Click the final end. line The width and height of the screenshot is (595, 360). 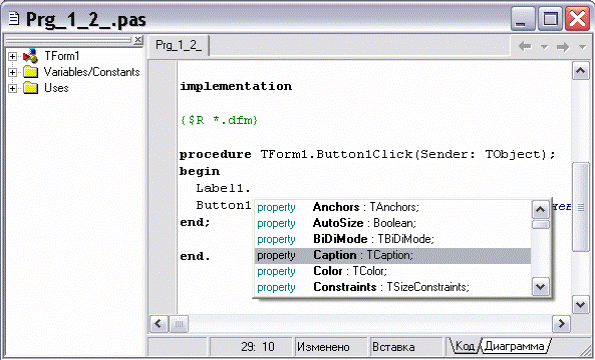click(195, 256)
